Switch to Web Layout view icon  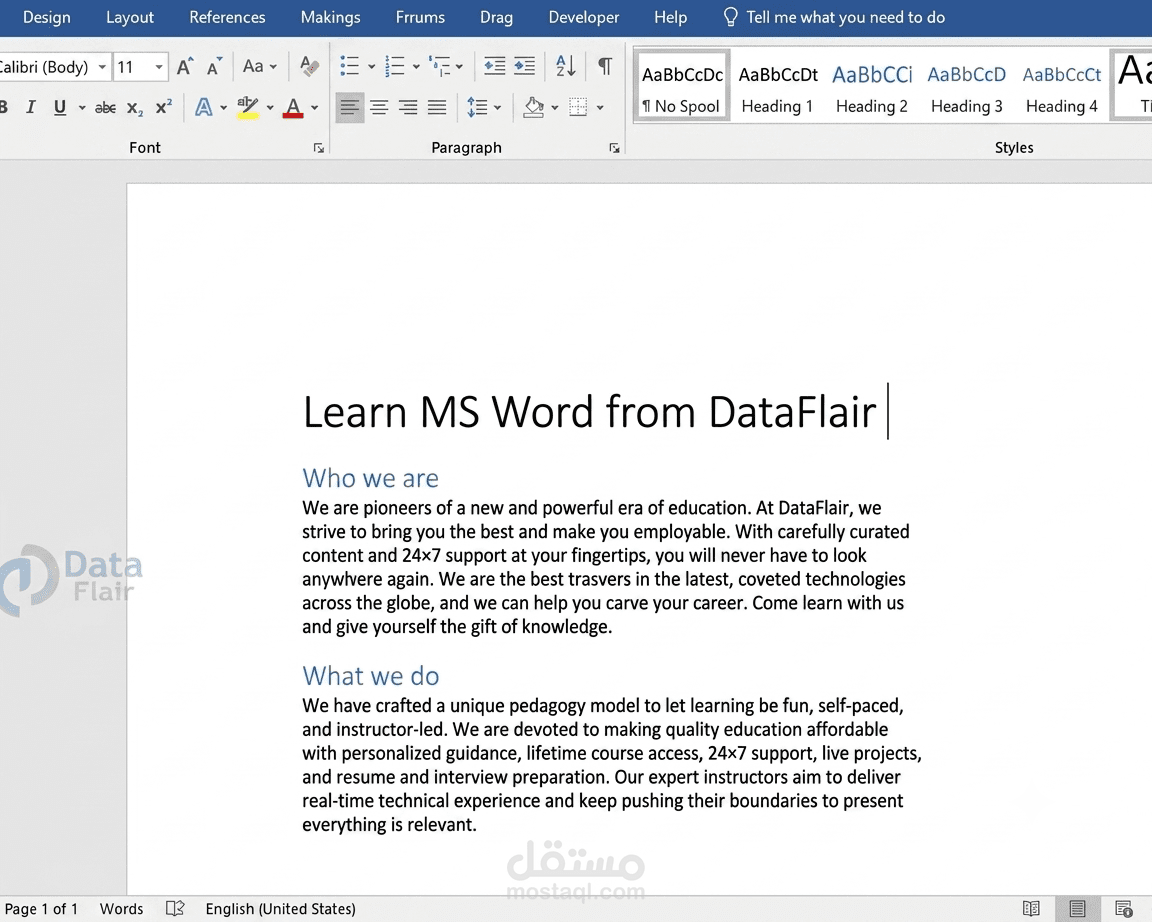point(1123,909)
